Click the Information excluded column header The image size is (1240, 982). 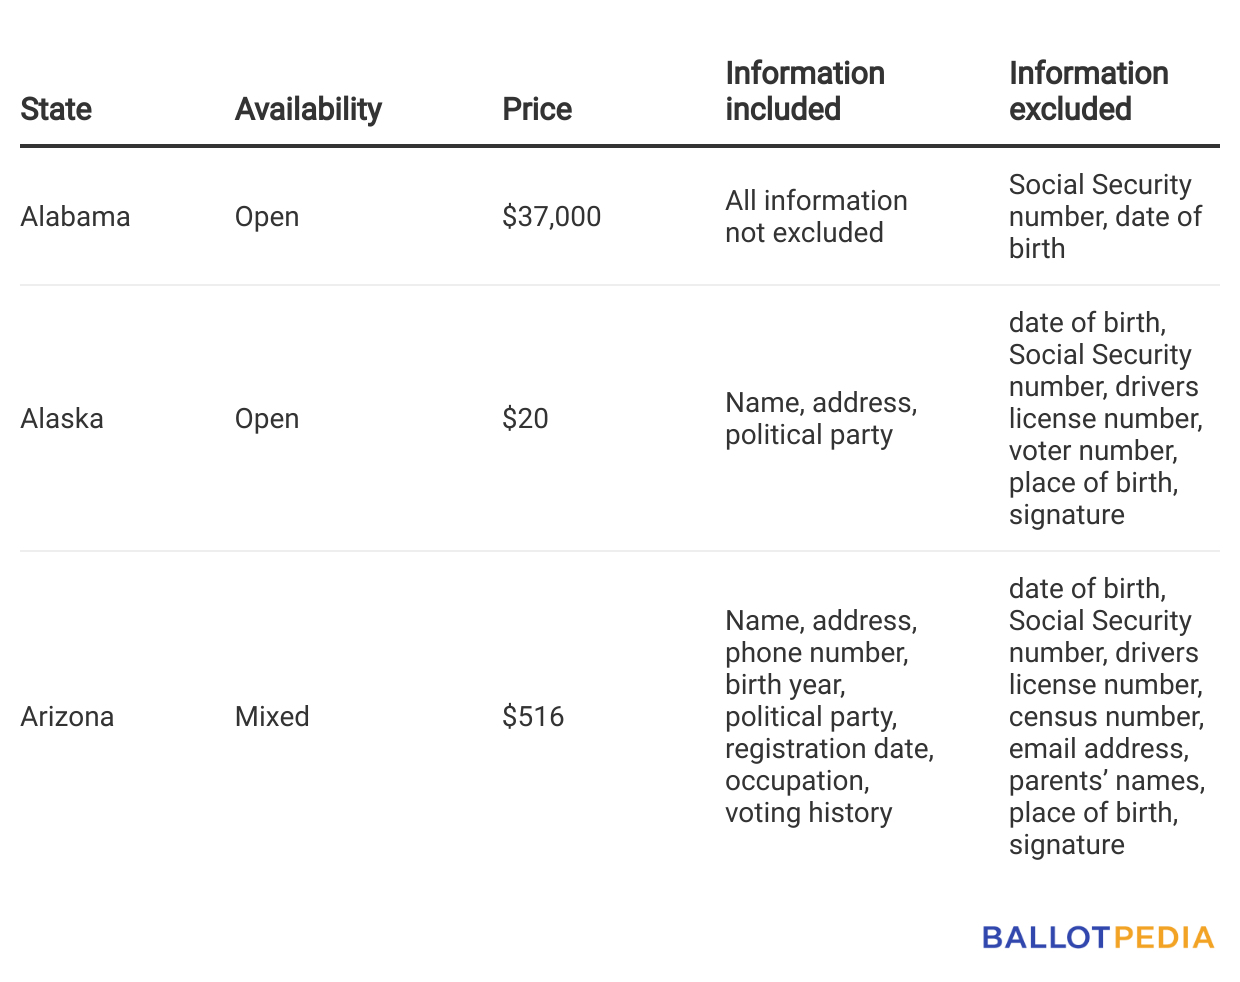click(x=1088, y=91)
